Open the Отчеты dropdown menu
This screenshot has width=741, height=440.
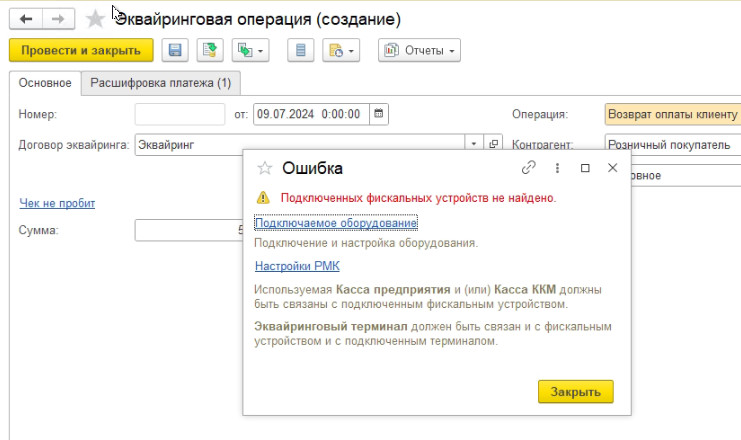coord(418,50)
